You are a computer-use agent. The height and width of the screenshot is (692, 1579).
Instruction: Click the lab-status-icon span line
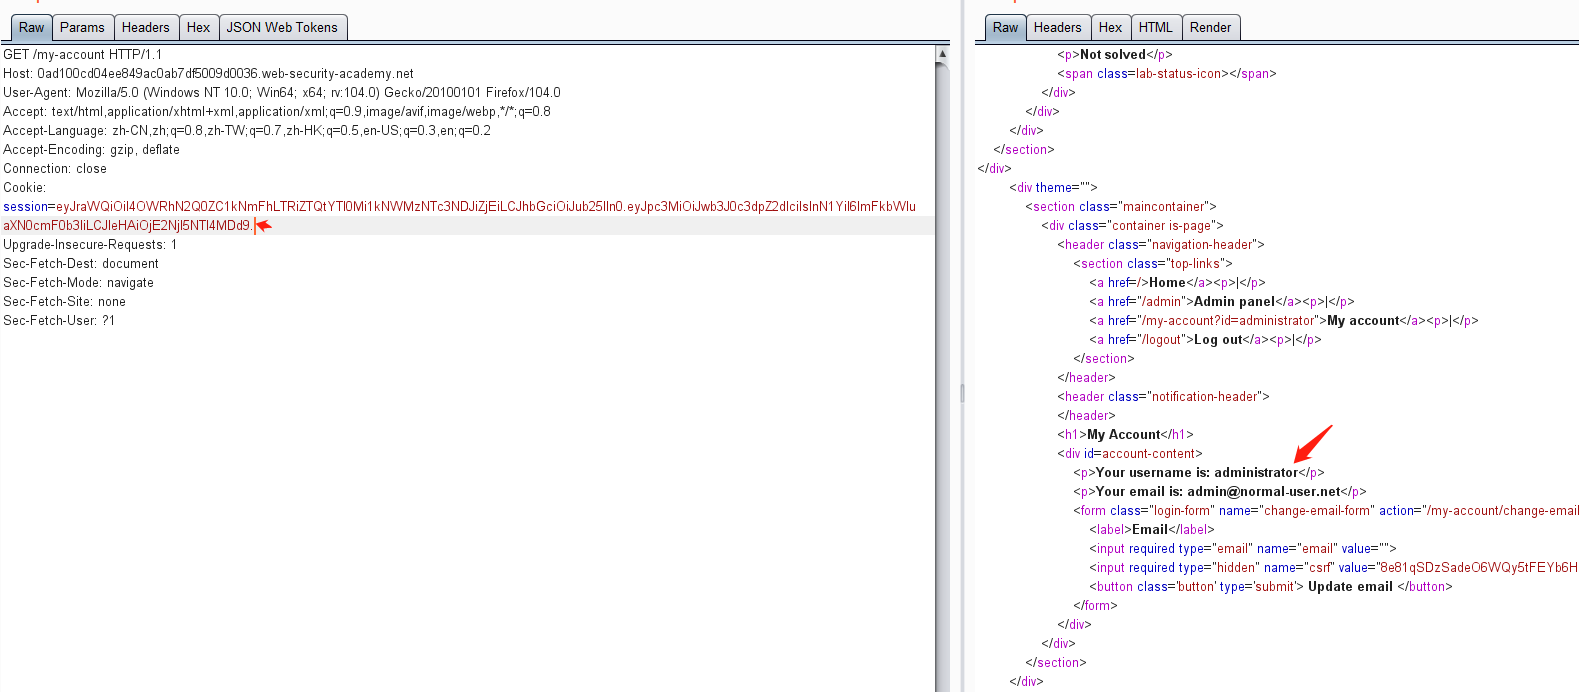pyautogui.click(x=1167, y=74)
